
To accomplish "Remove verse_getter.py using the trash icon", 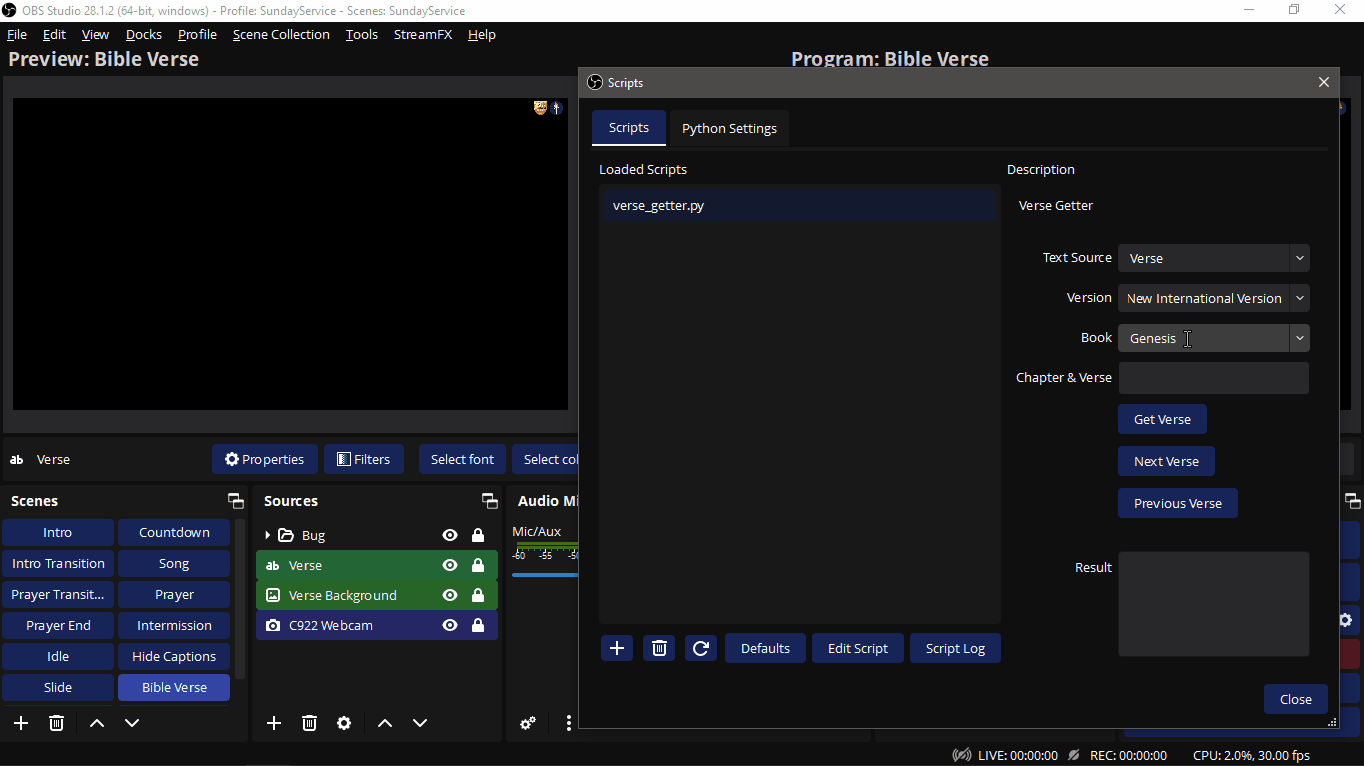I will 658,648.
